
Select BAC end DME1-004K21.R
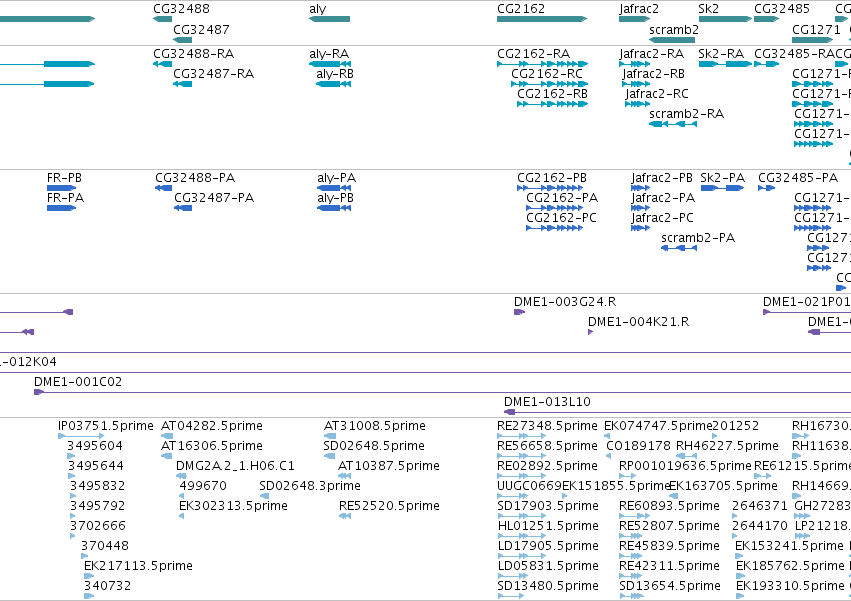(639, 322)
